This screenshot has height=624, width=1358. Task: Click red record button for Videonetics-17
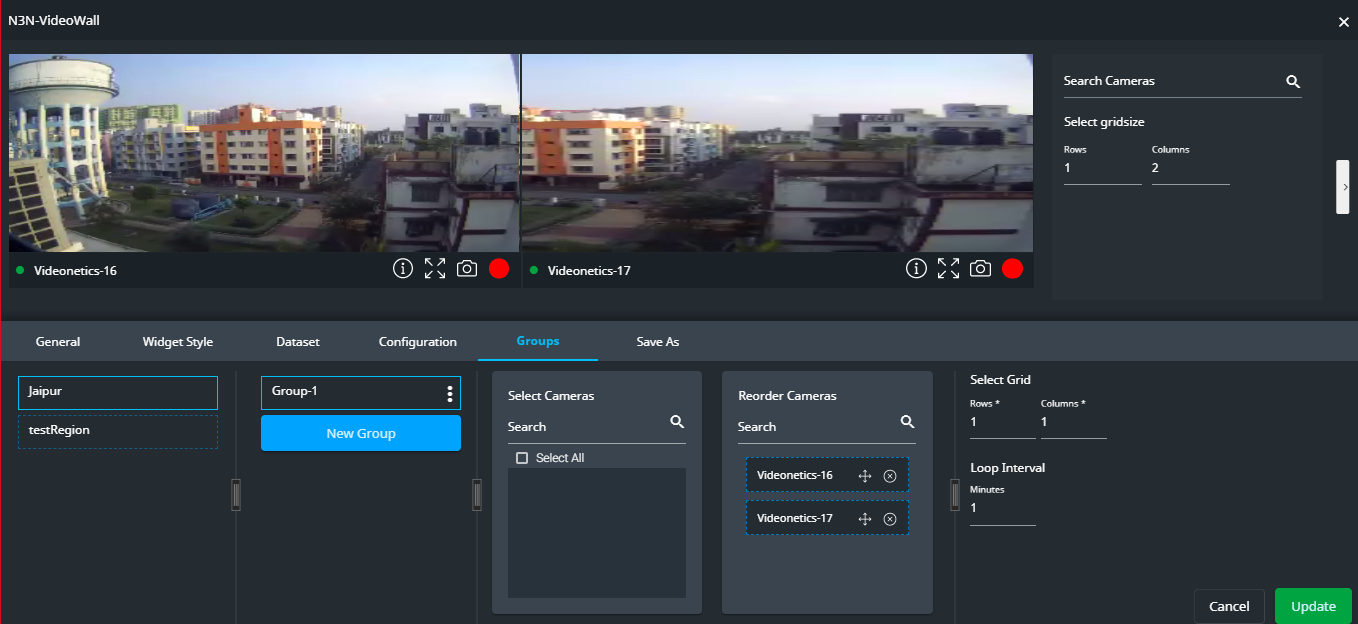(x=1012, y=269)
